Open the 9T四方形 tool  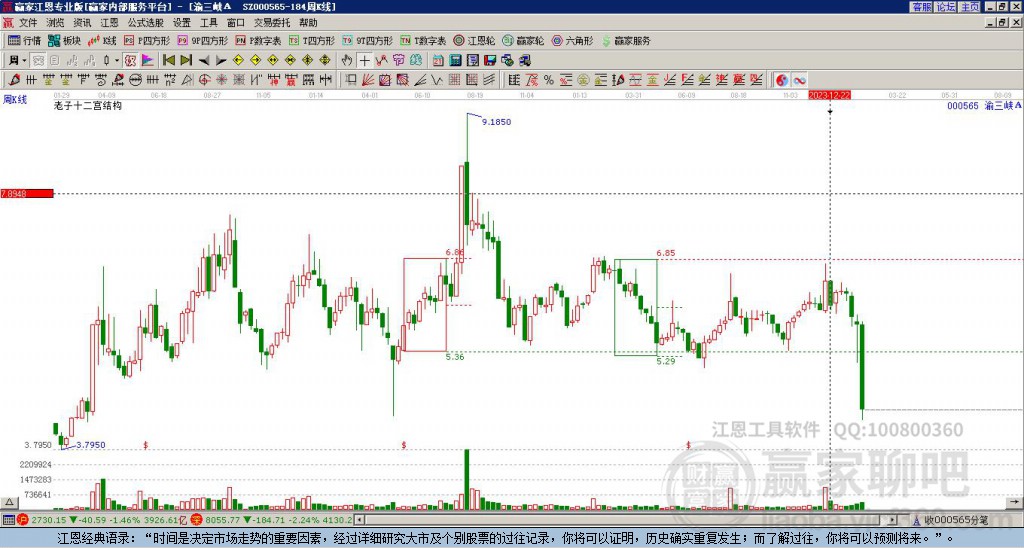pos(368,40)
